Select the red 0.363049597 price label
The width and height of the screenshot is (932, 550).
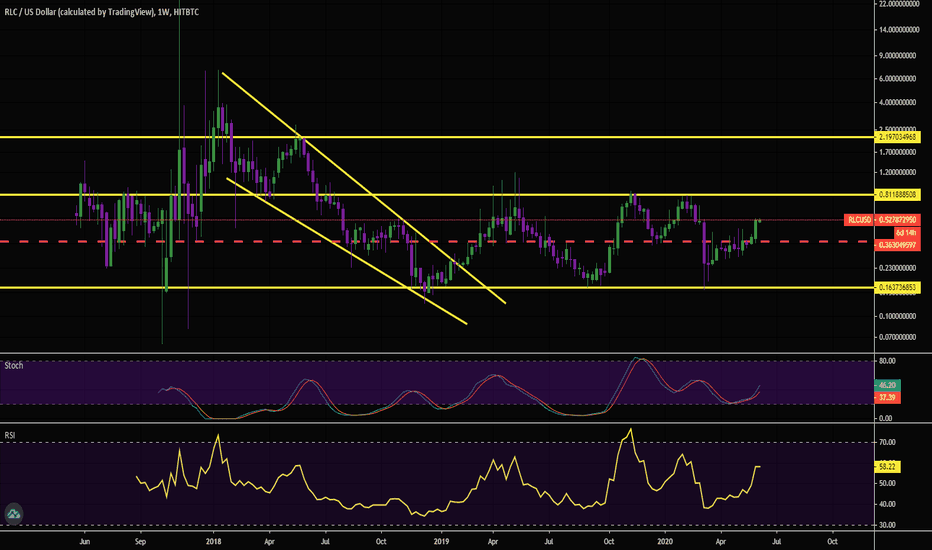(898, 245)
